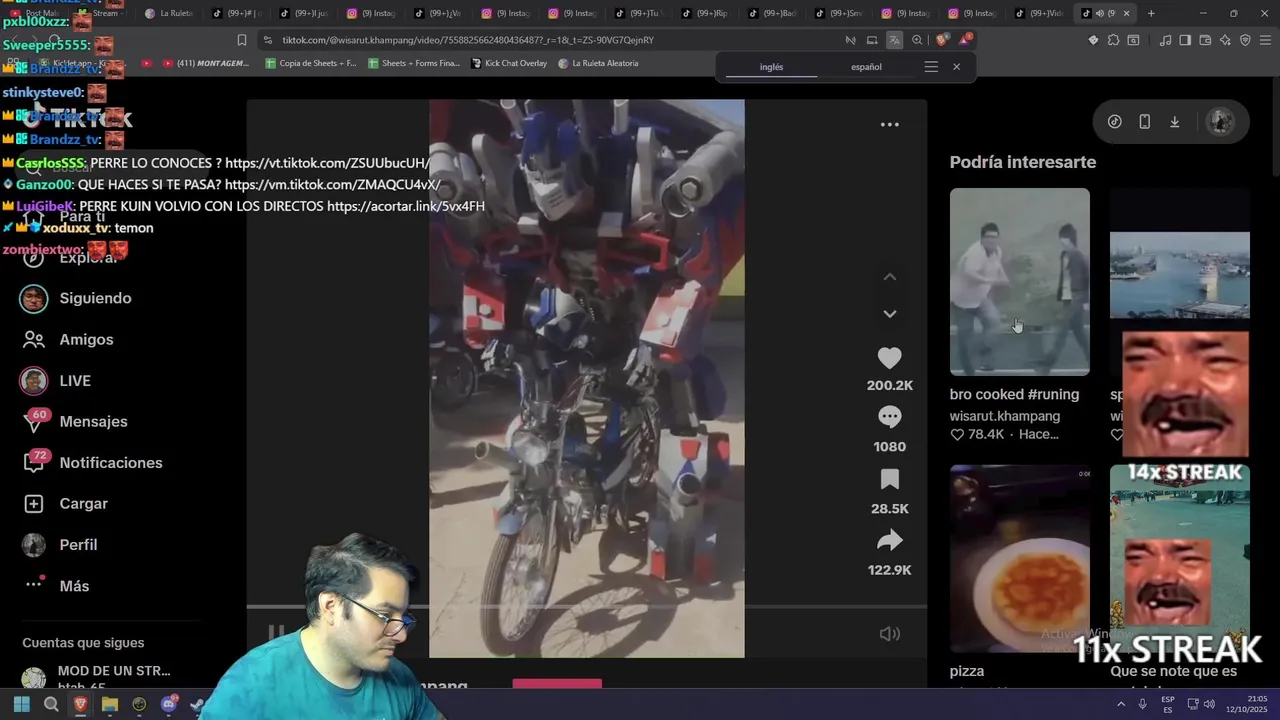The width and height of the screenshot is (1280, 720).
Task: Go to the next video with down chevron
Action: click(889, 314)
